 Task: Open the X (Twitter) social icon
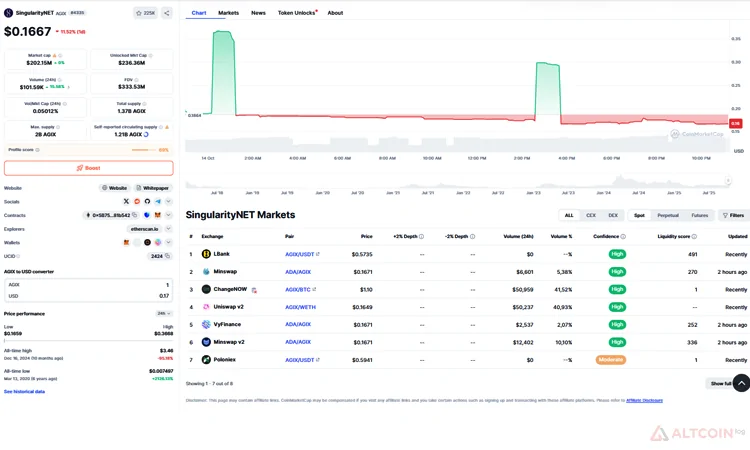tap(126, 201)
